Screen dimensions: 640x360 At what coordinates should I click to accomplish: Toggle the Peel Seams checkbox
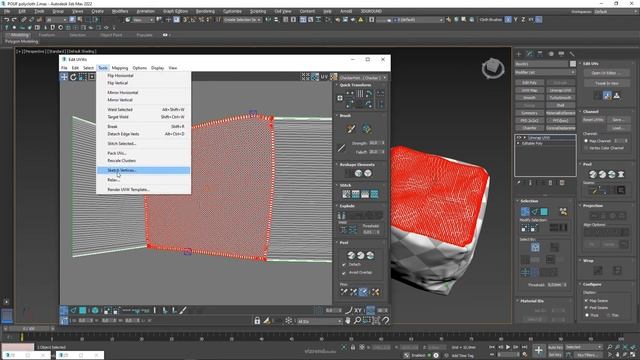[x=587, y=308]
